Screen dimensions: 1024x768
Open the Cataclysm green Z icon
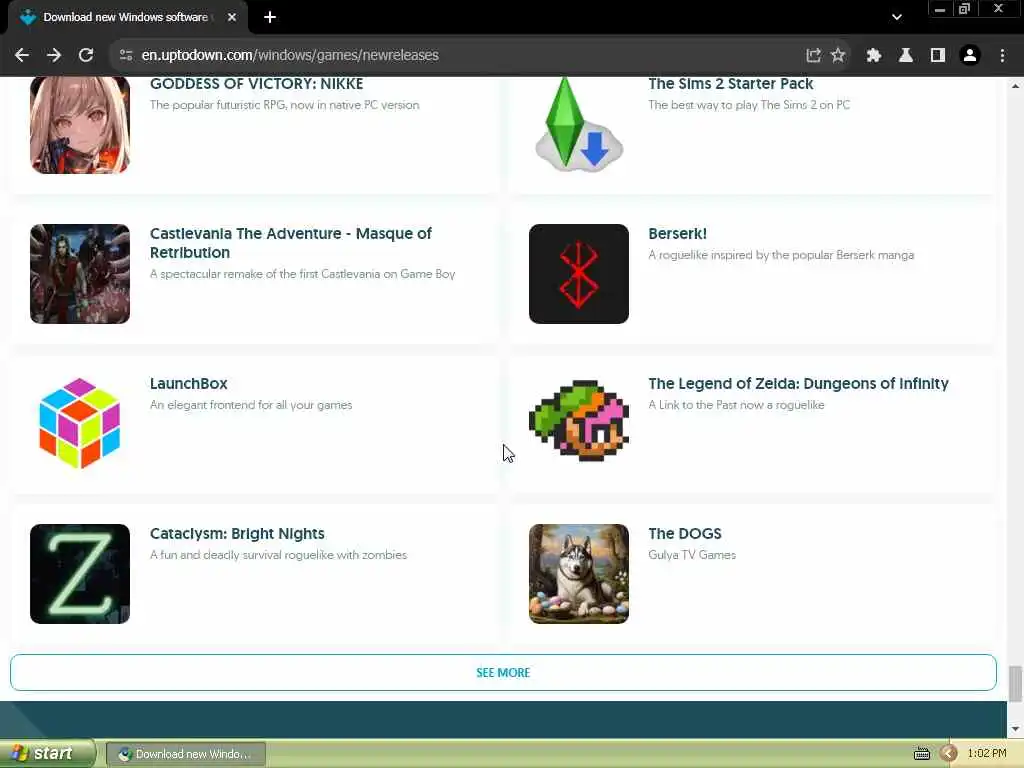80,573
